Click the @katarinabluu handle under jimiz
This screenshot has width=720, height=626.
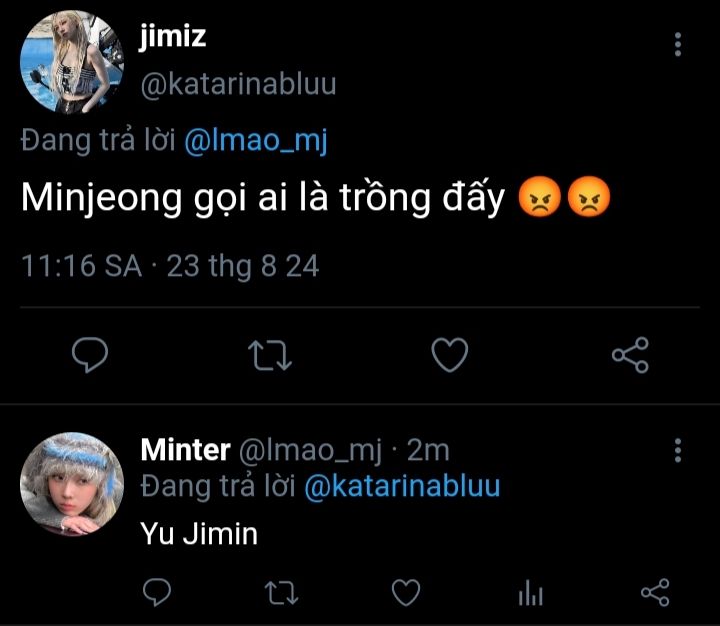coord(238,84)
